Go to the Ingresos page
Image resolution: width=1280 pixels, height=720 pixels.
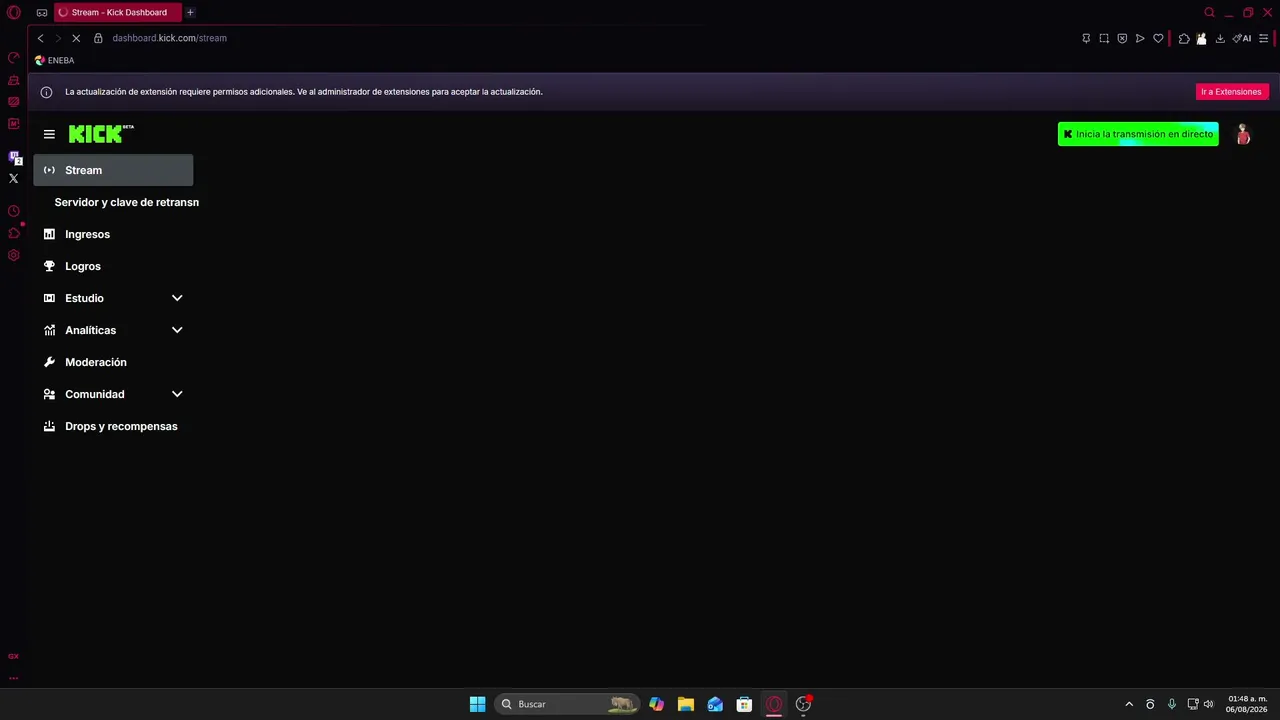coord(113,234)
